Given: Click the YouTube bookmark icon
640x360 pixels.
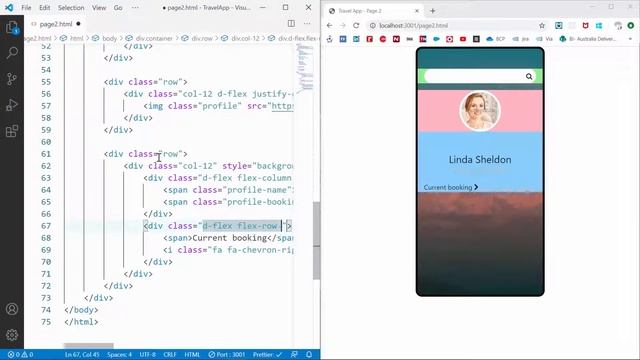Looking at the screenshot, I should [x=463, y=39].
